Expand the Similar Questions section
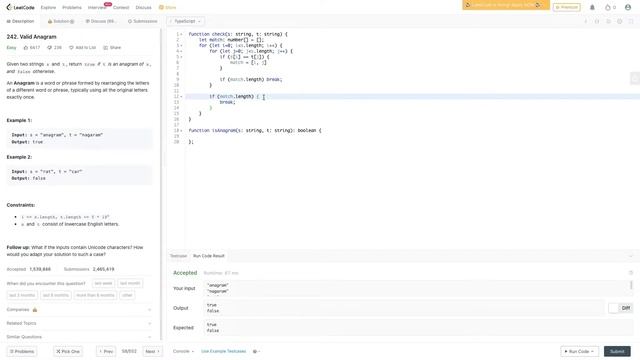640x360 pixels. coord(79,337)
